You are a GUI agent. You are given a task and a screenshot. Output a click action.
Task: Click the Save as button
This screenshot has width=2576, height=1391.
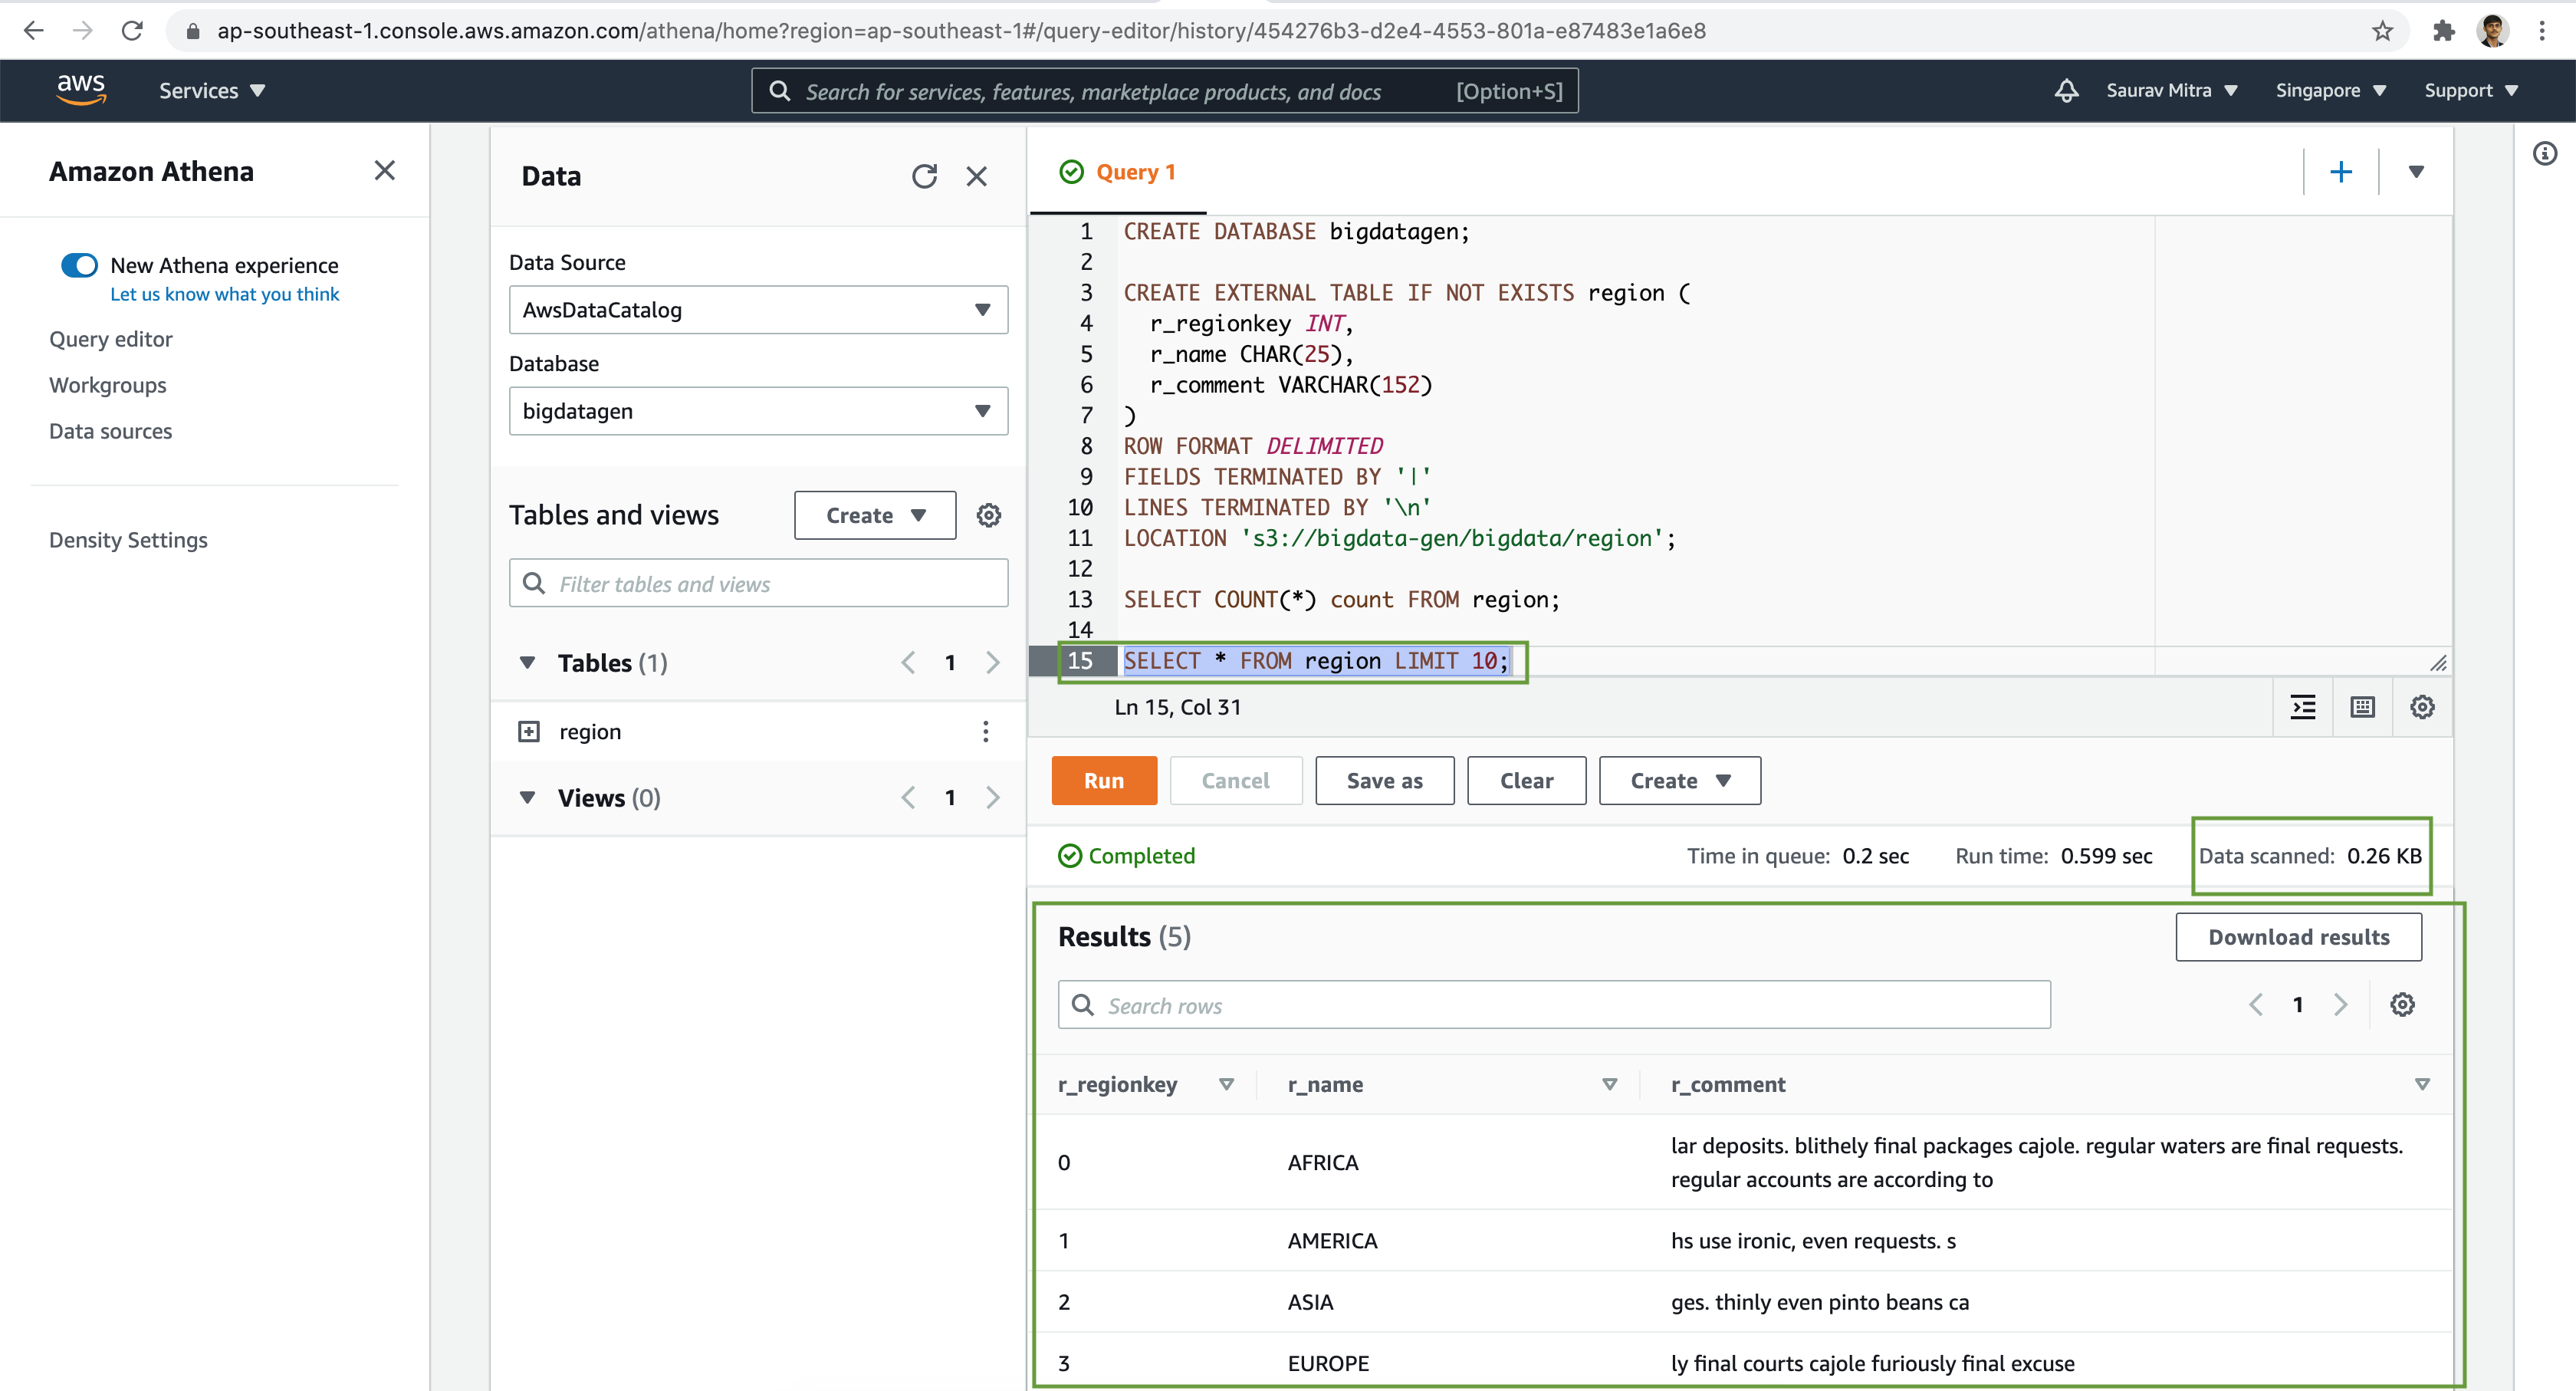tap(1384, 781)
